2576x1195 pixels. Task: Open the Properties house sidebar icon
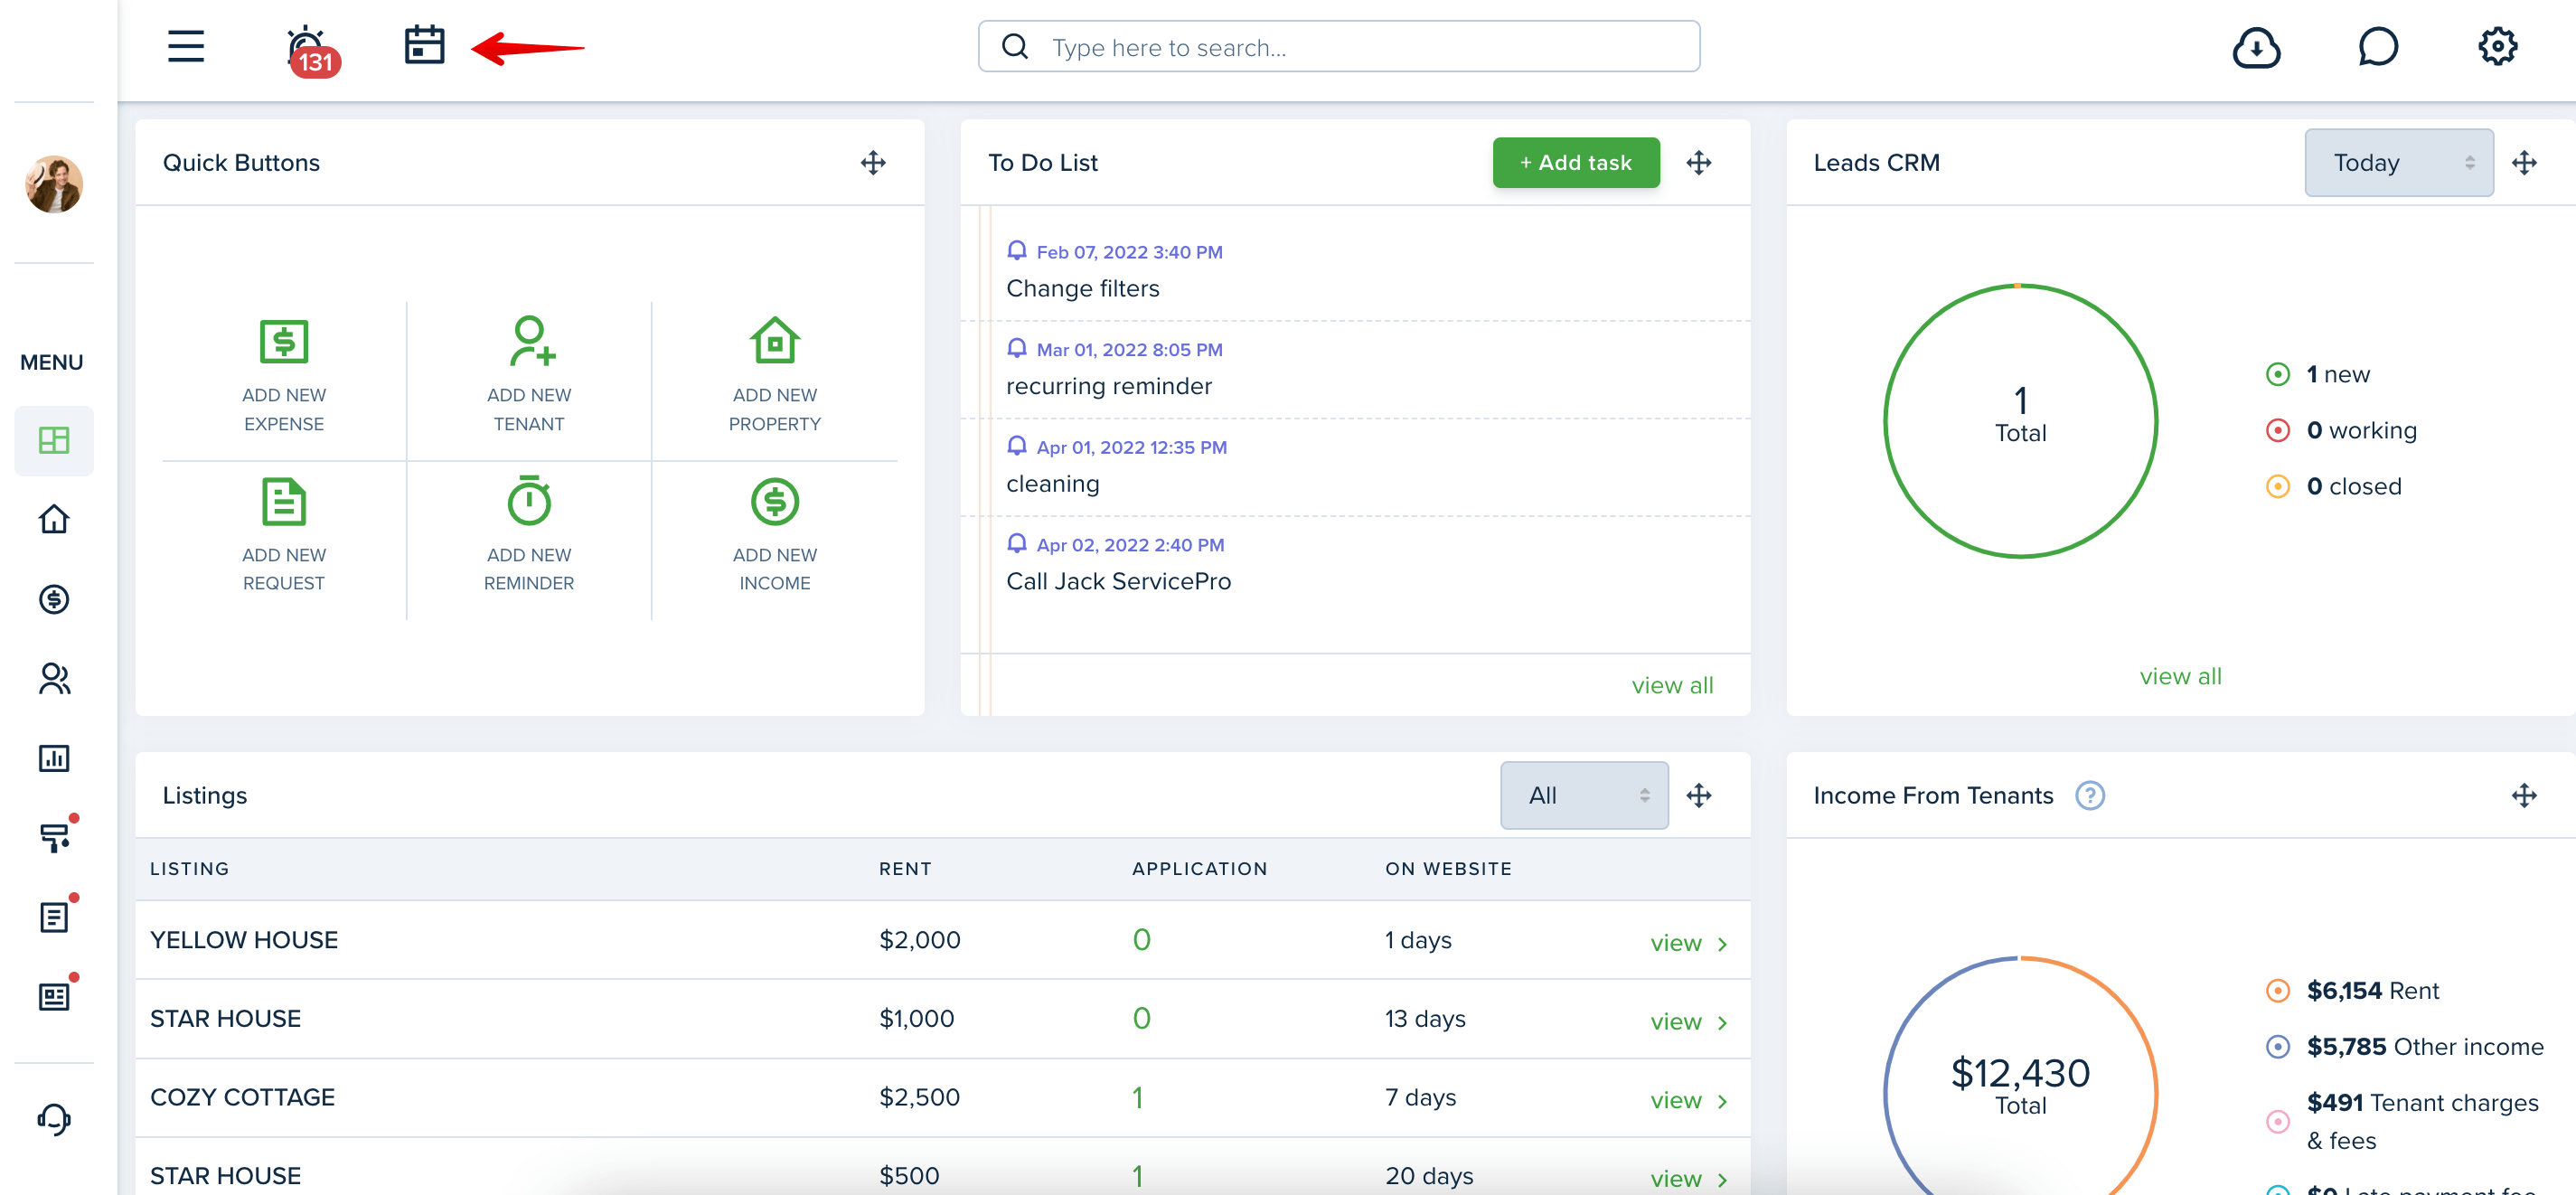click(x=54, y=519)
